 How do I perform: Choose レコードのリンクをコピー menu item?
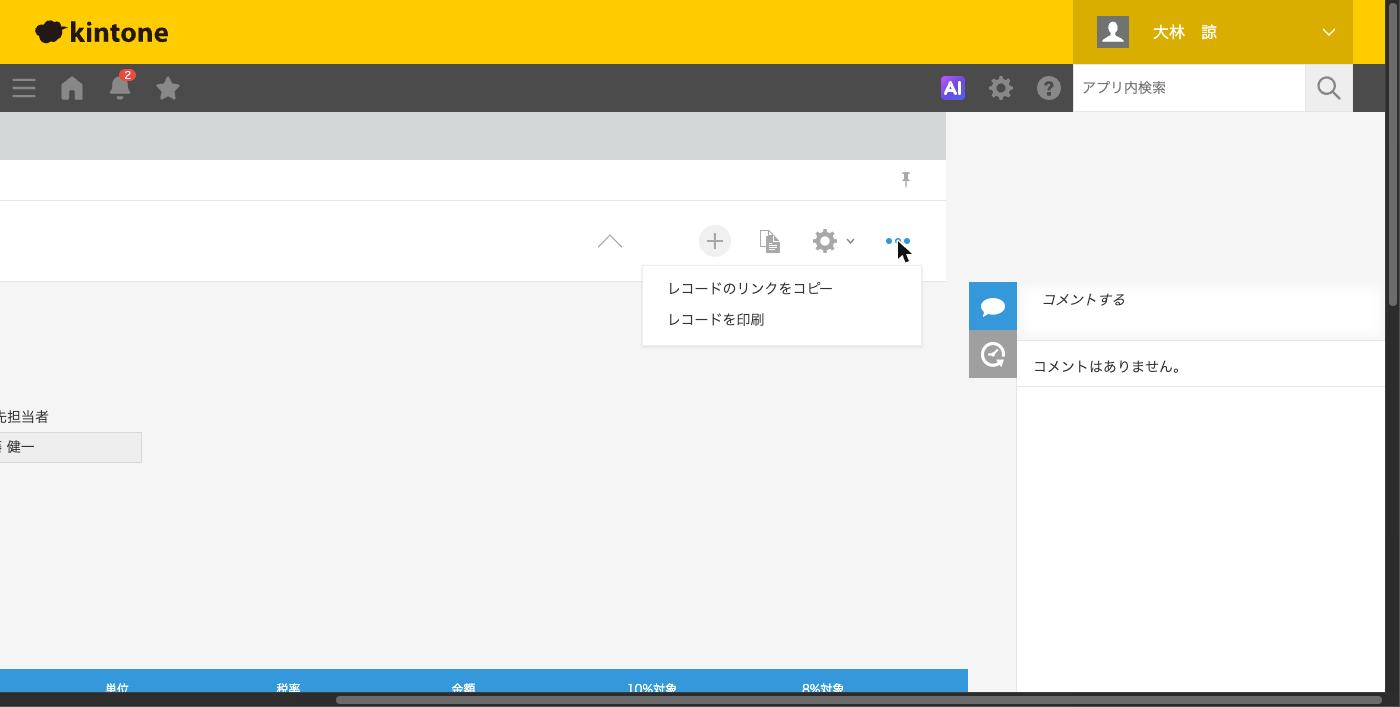(782, 288)
